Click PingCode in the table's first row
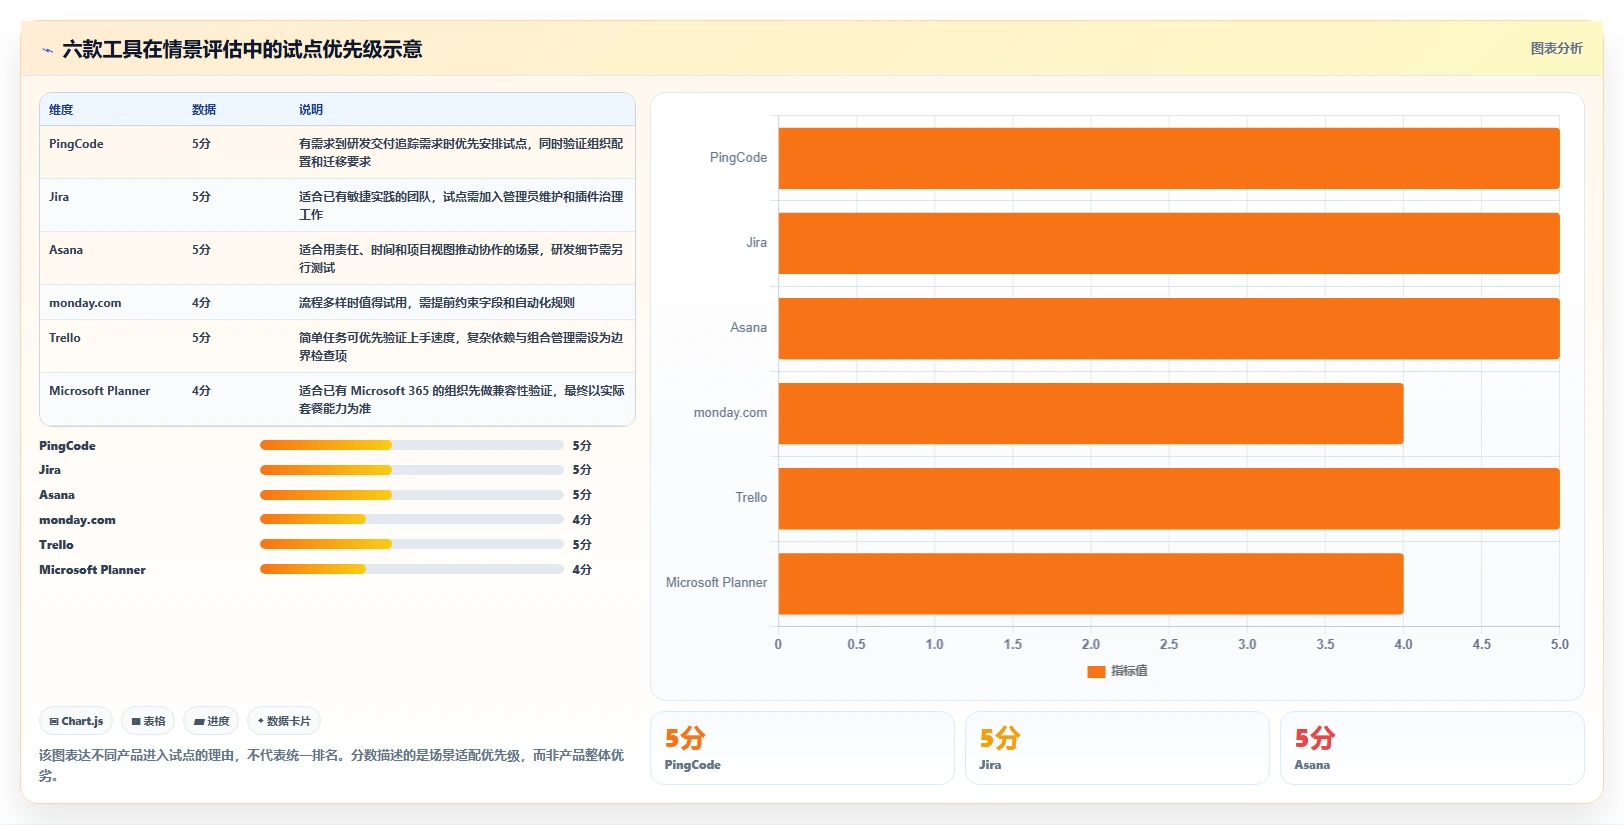The width and height of the screenshot is (1624, 825). (x=76, y=144)
